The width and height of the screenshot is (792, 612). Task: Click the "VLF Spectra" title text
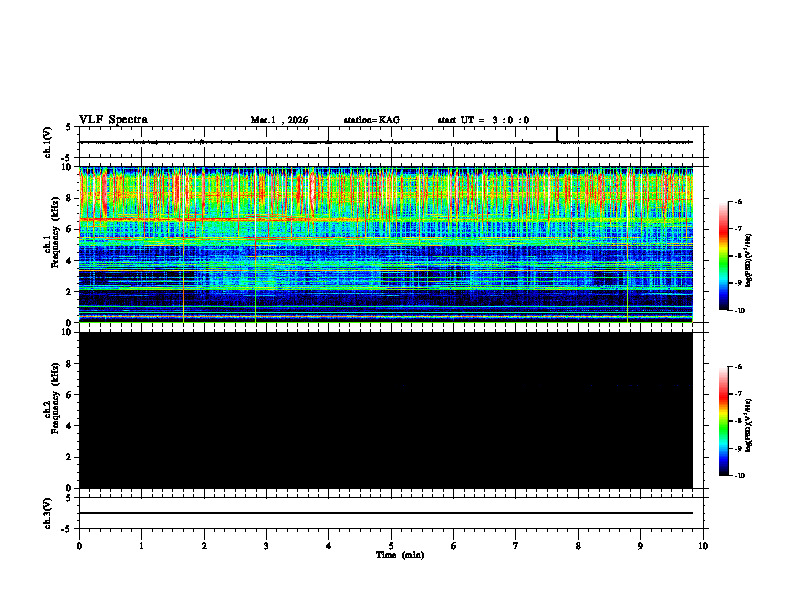pos(113,120)
